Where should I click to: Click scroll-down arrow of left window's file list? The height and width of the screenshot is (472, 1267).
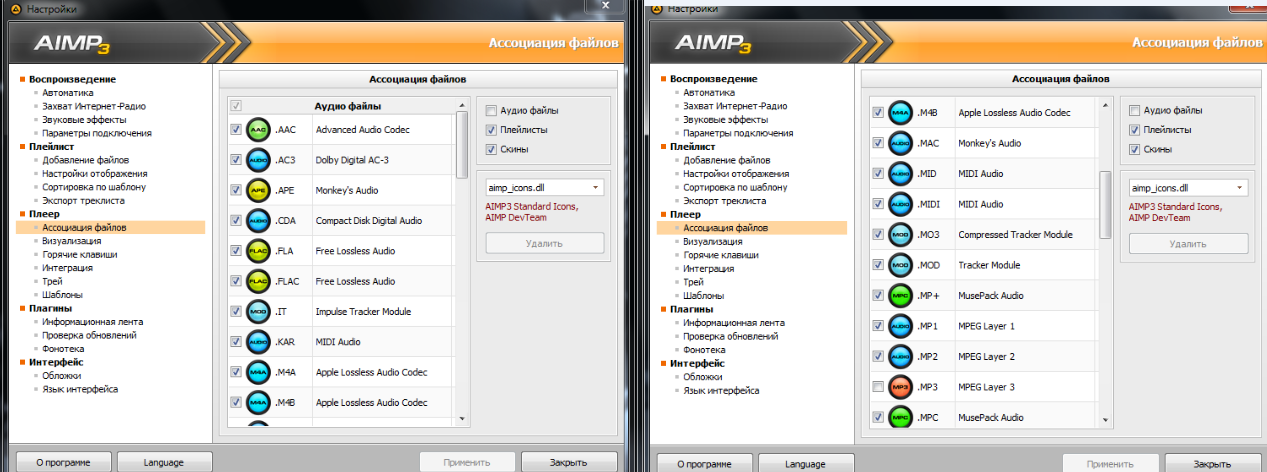[x=462, y=421]
